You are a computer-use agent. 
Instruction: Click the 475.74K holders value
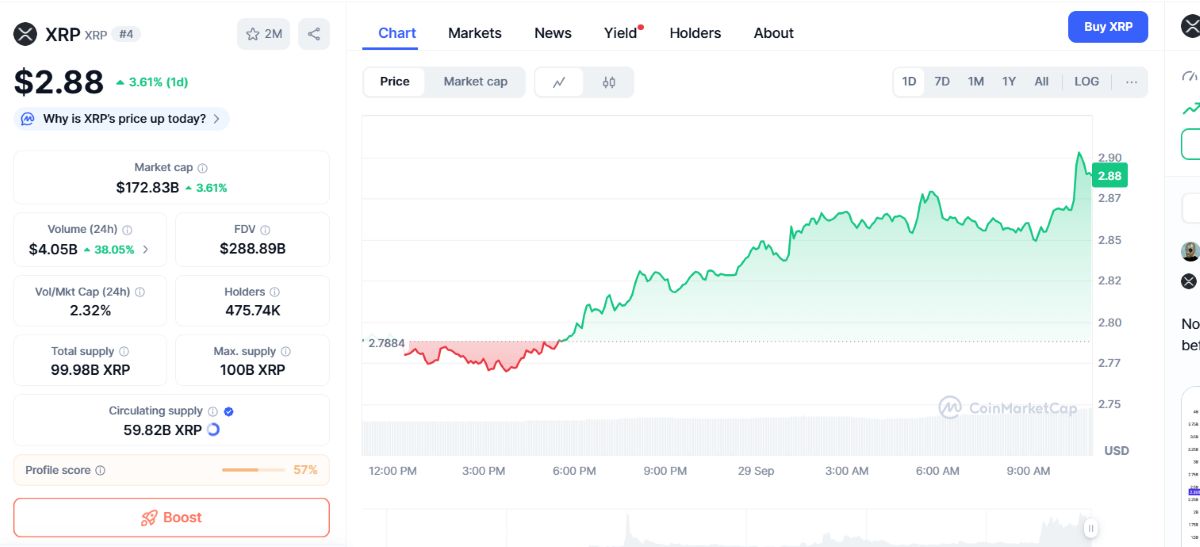(x=252, y=311)
